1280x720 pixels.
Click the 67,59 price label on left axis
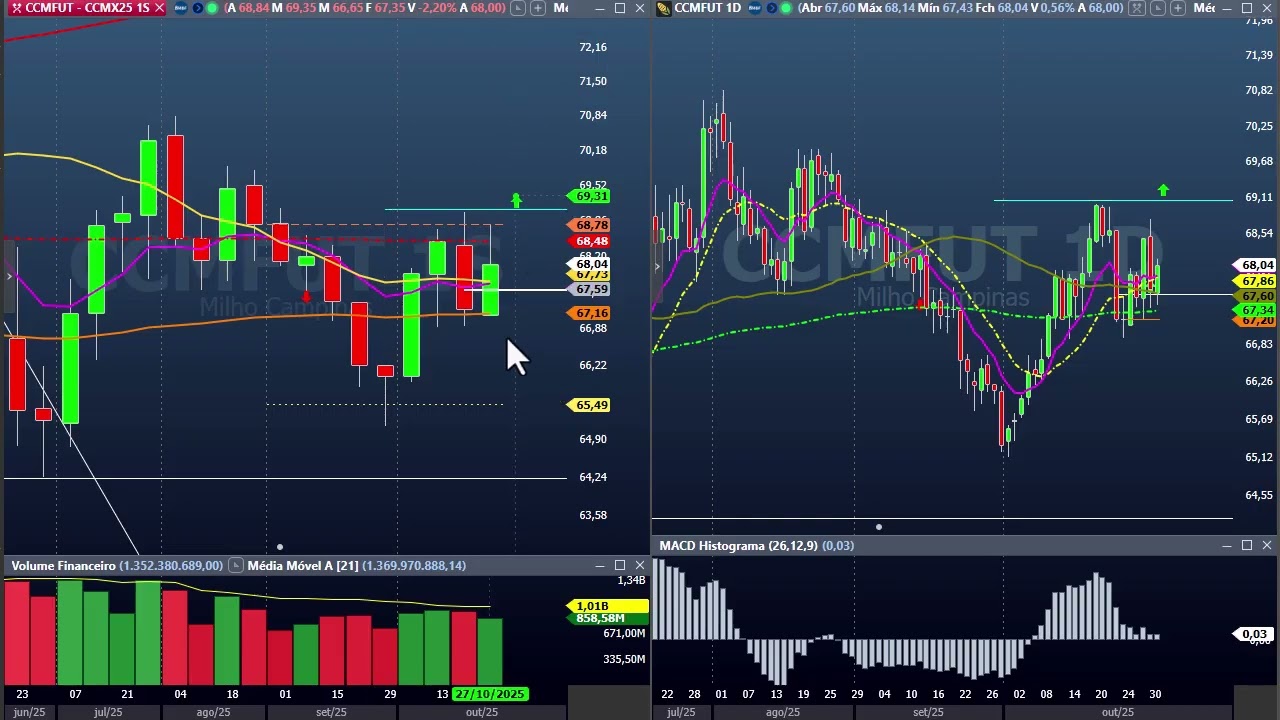click(587, 290)
